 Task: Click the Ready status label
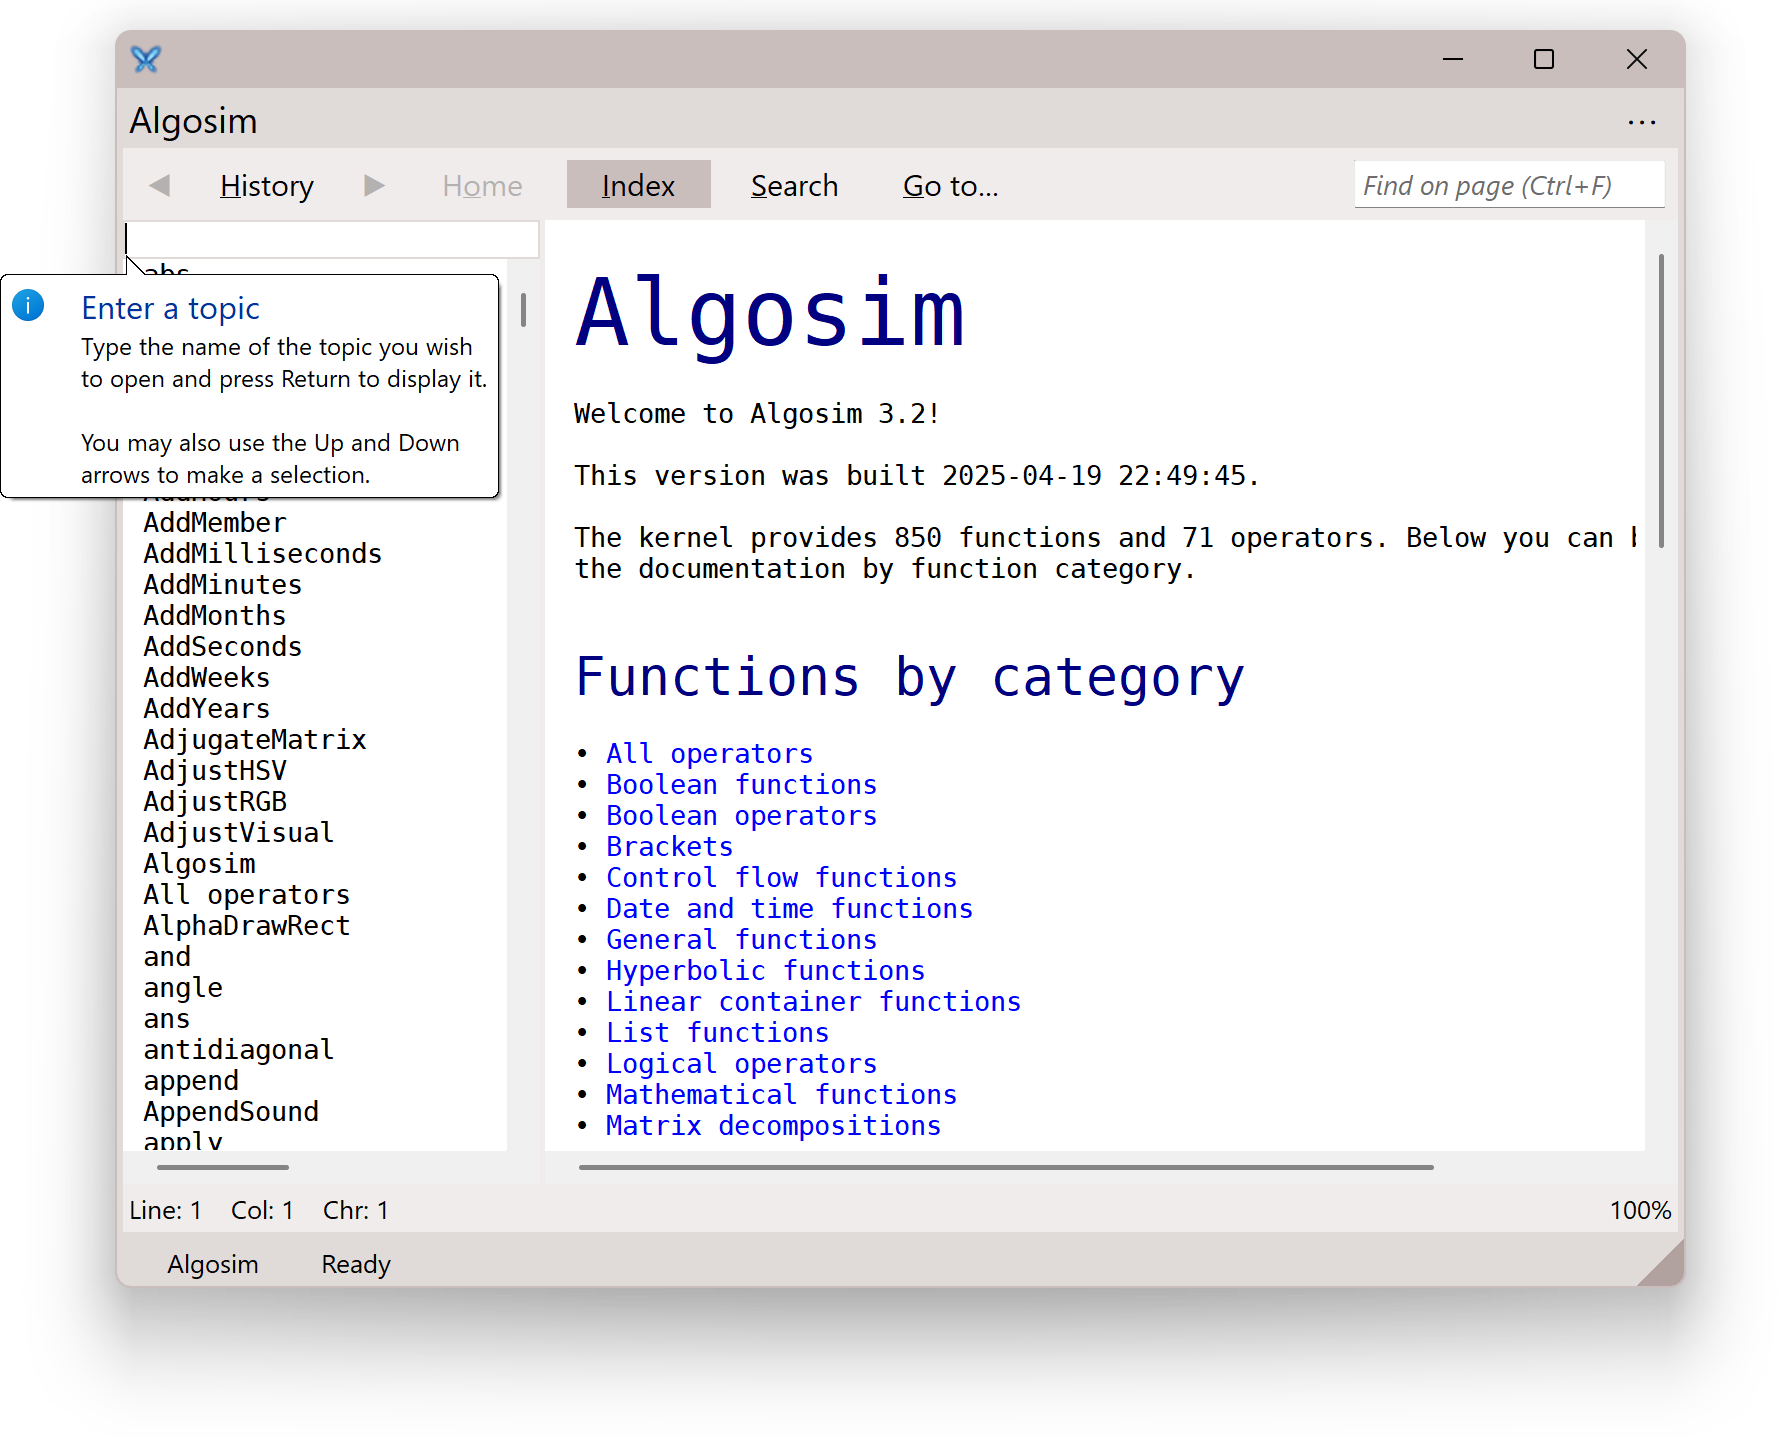(356, 1264)
